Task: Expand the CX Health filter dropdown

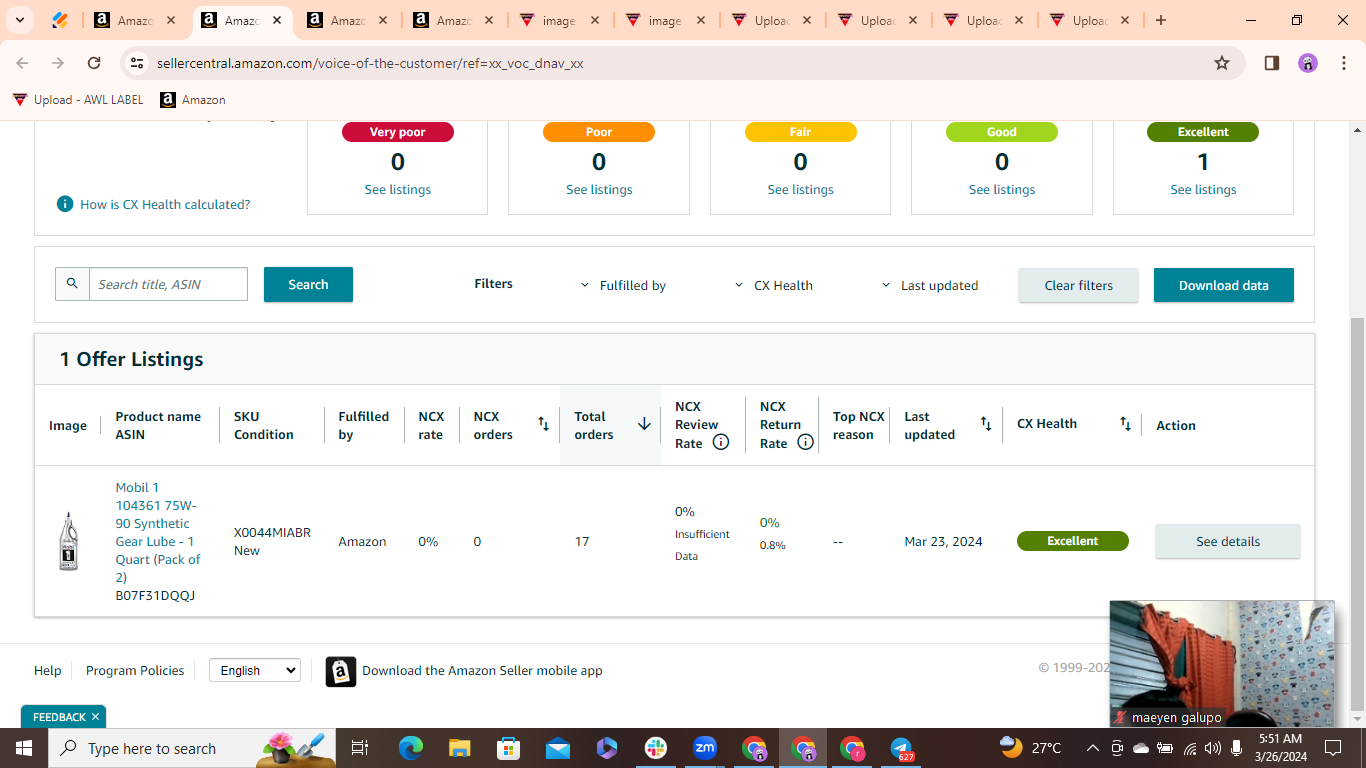Action: 773,285
